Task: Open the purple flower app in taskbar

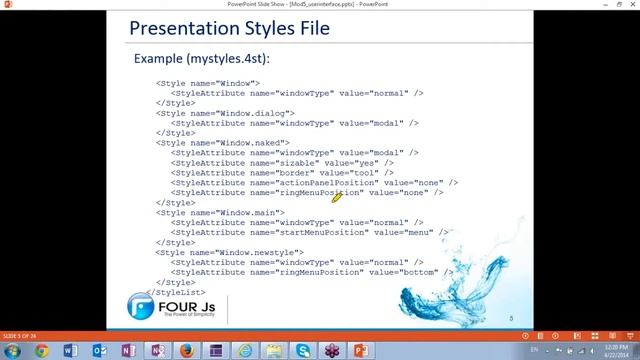Action: pos(332,351)
